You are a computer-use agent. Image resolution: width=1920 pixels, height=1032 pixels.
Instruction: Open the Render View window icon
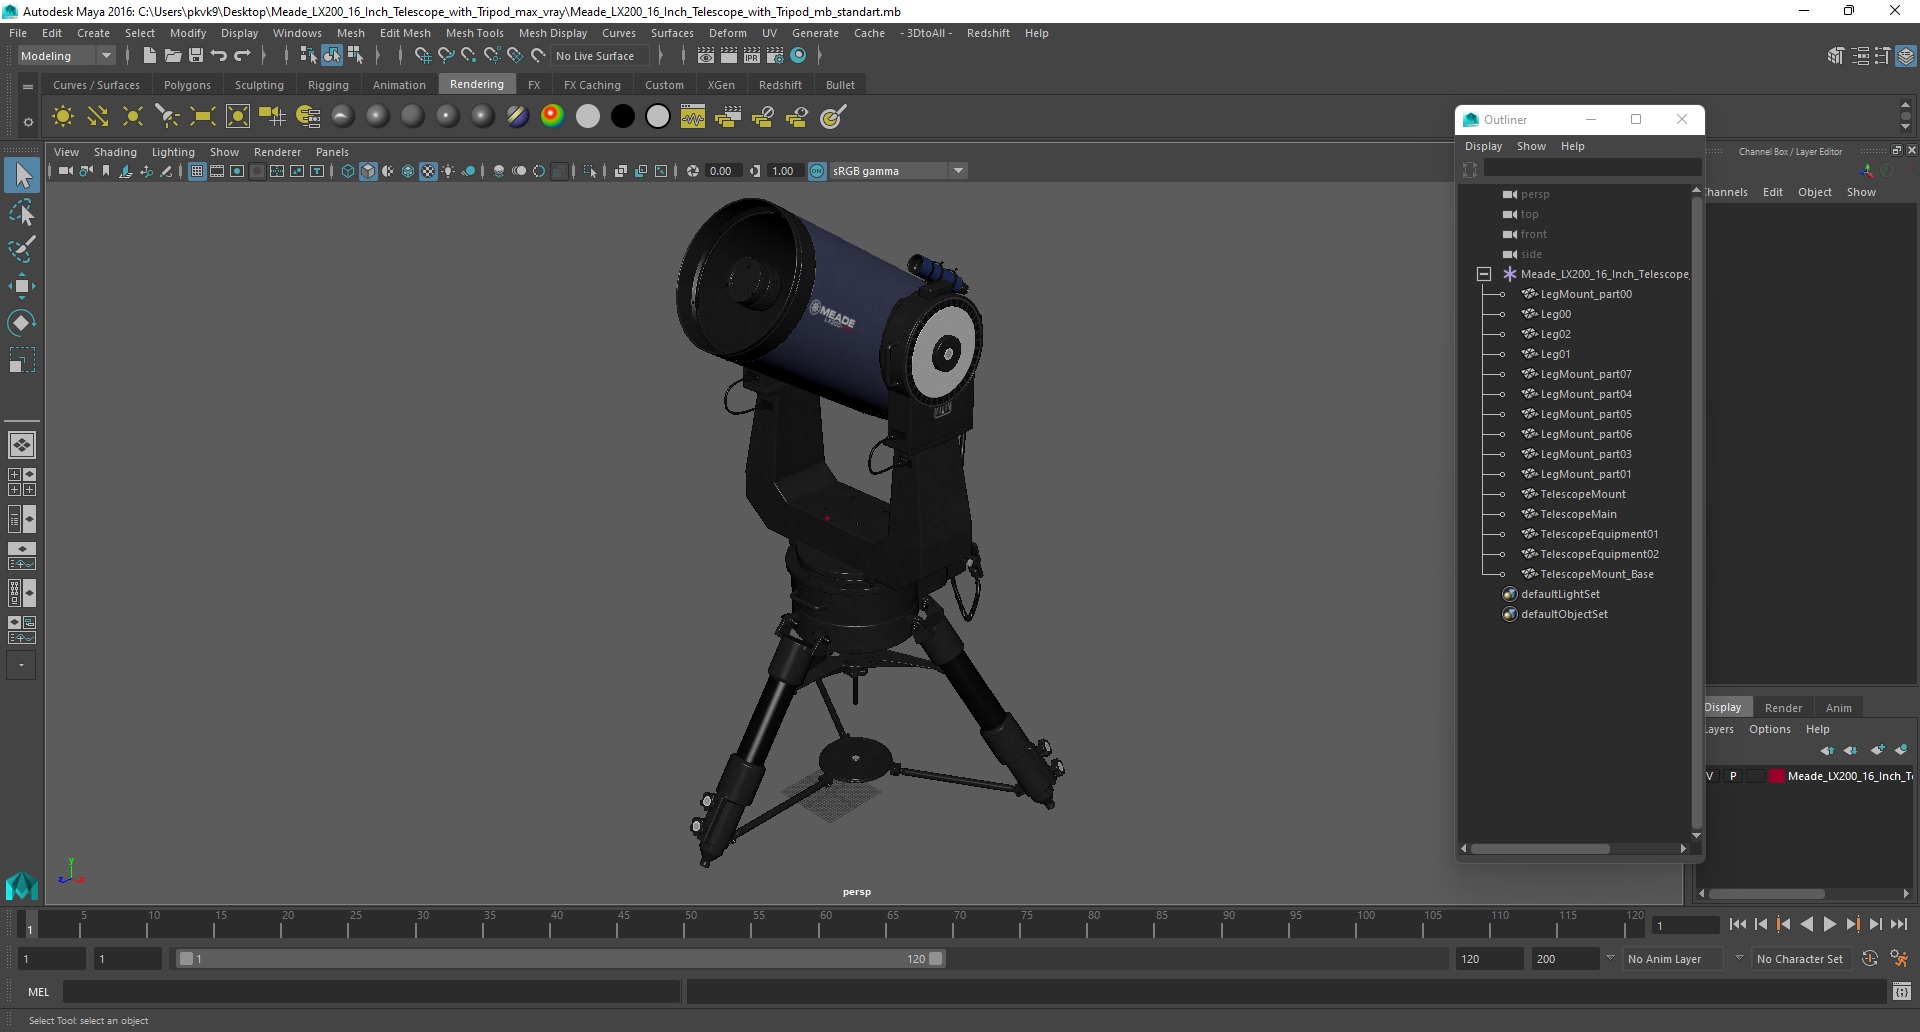pyautogui.click(x=706, y=56)
